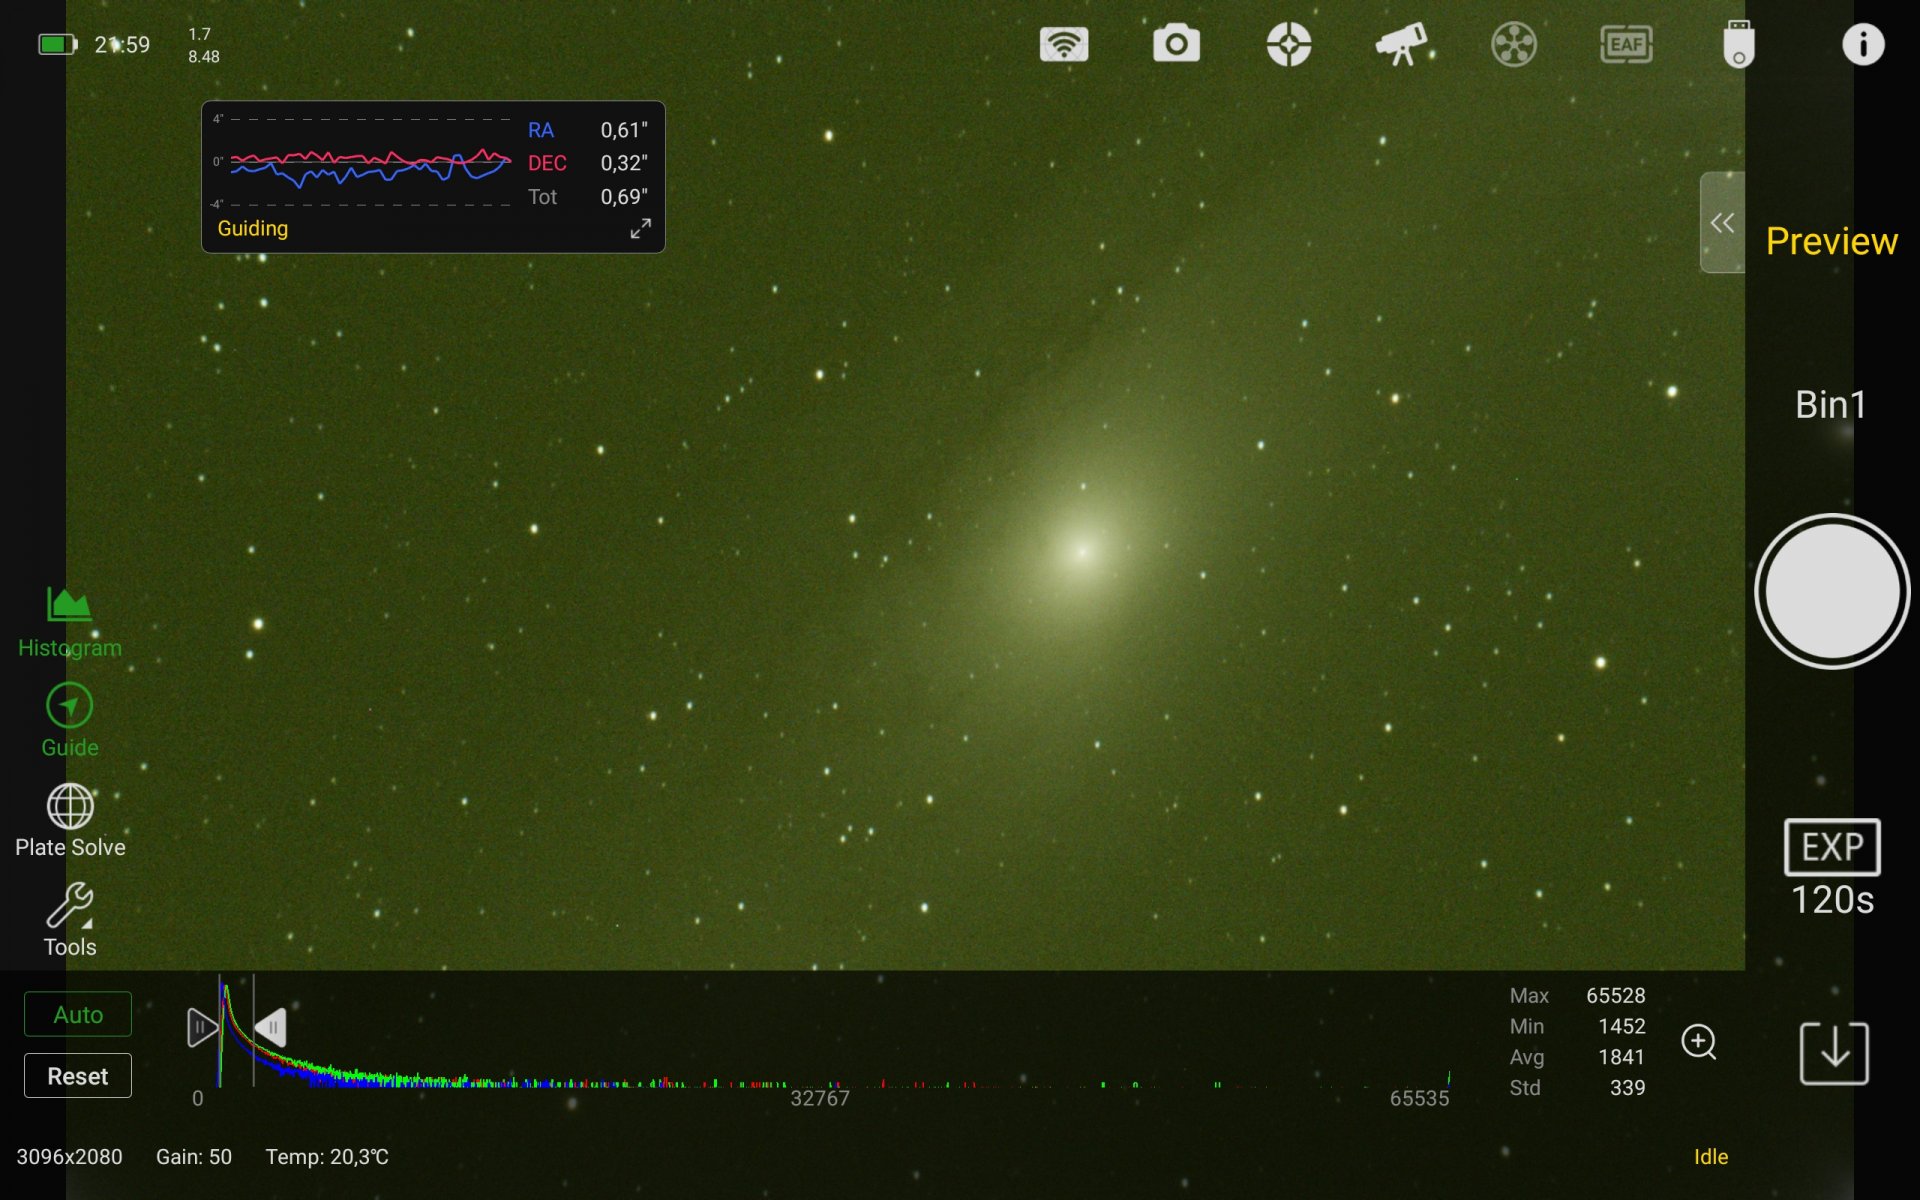Click the battery status icon
Image resolution: width=1920 pixels, height=1200 pixels.
coord(57,45)
